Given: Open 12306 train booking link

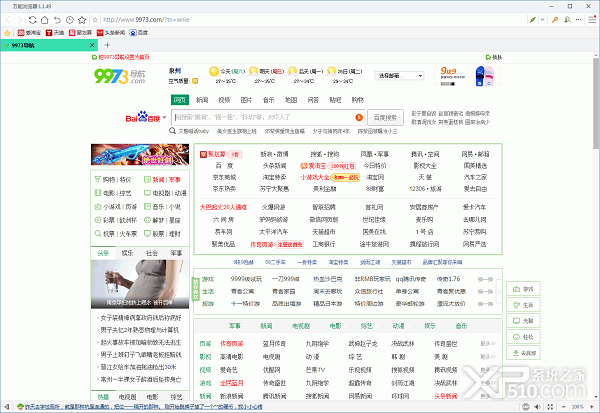Looking at the screenshot, I should pos(416,189).
